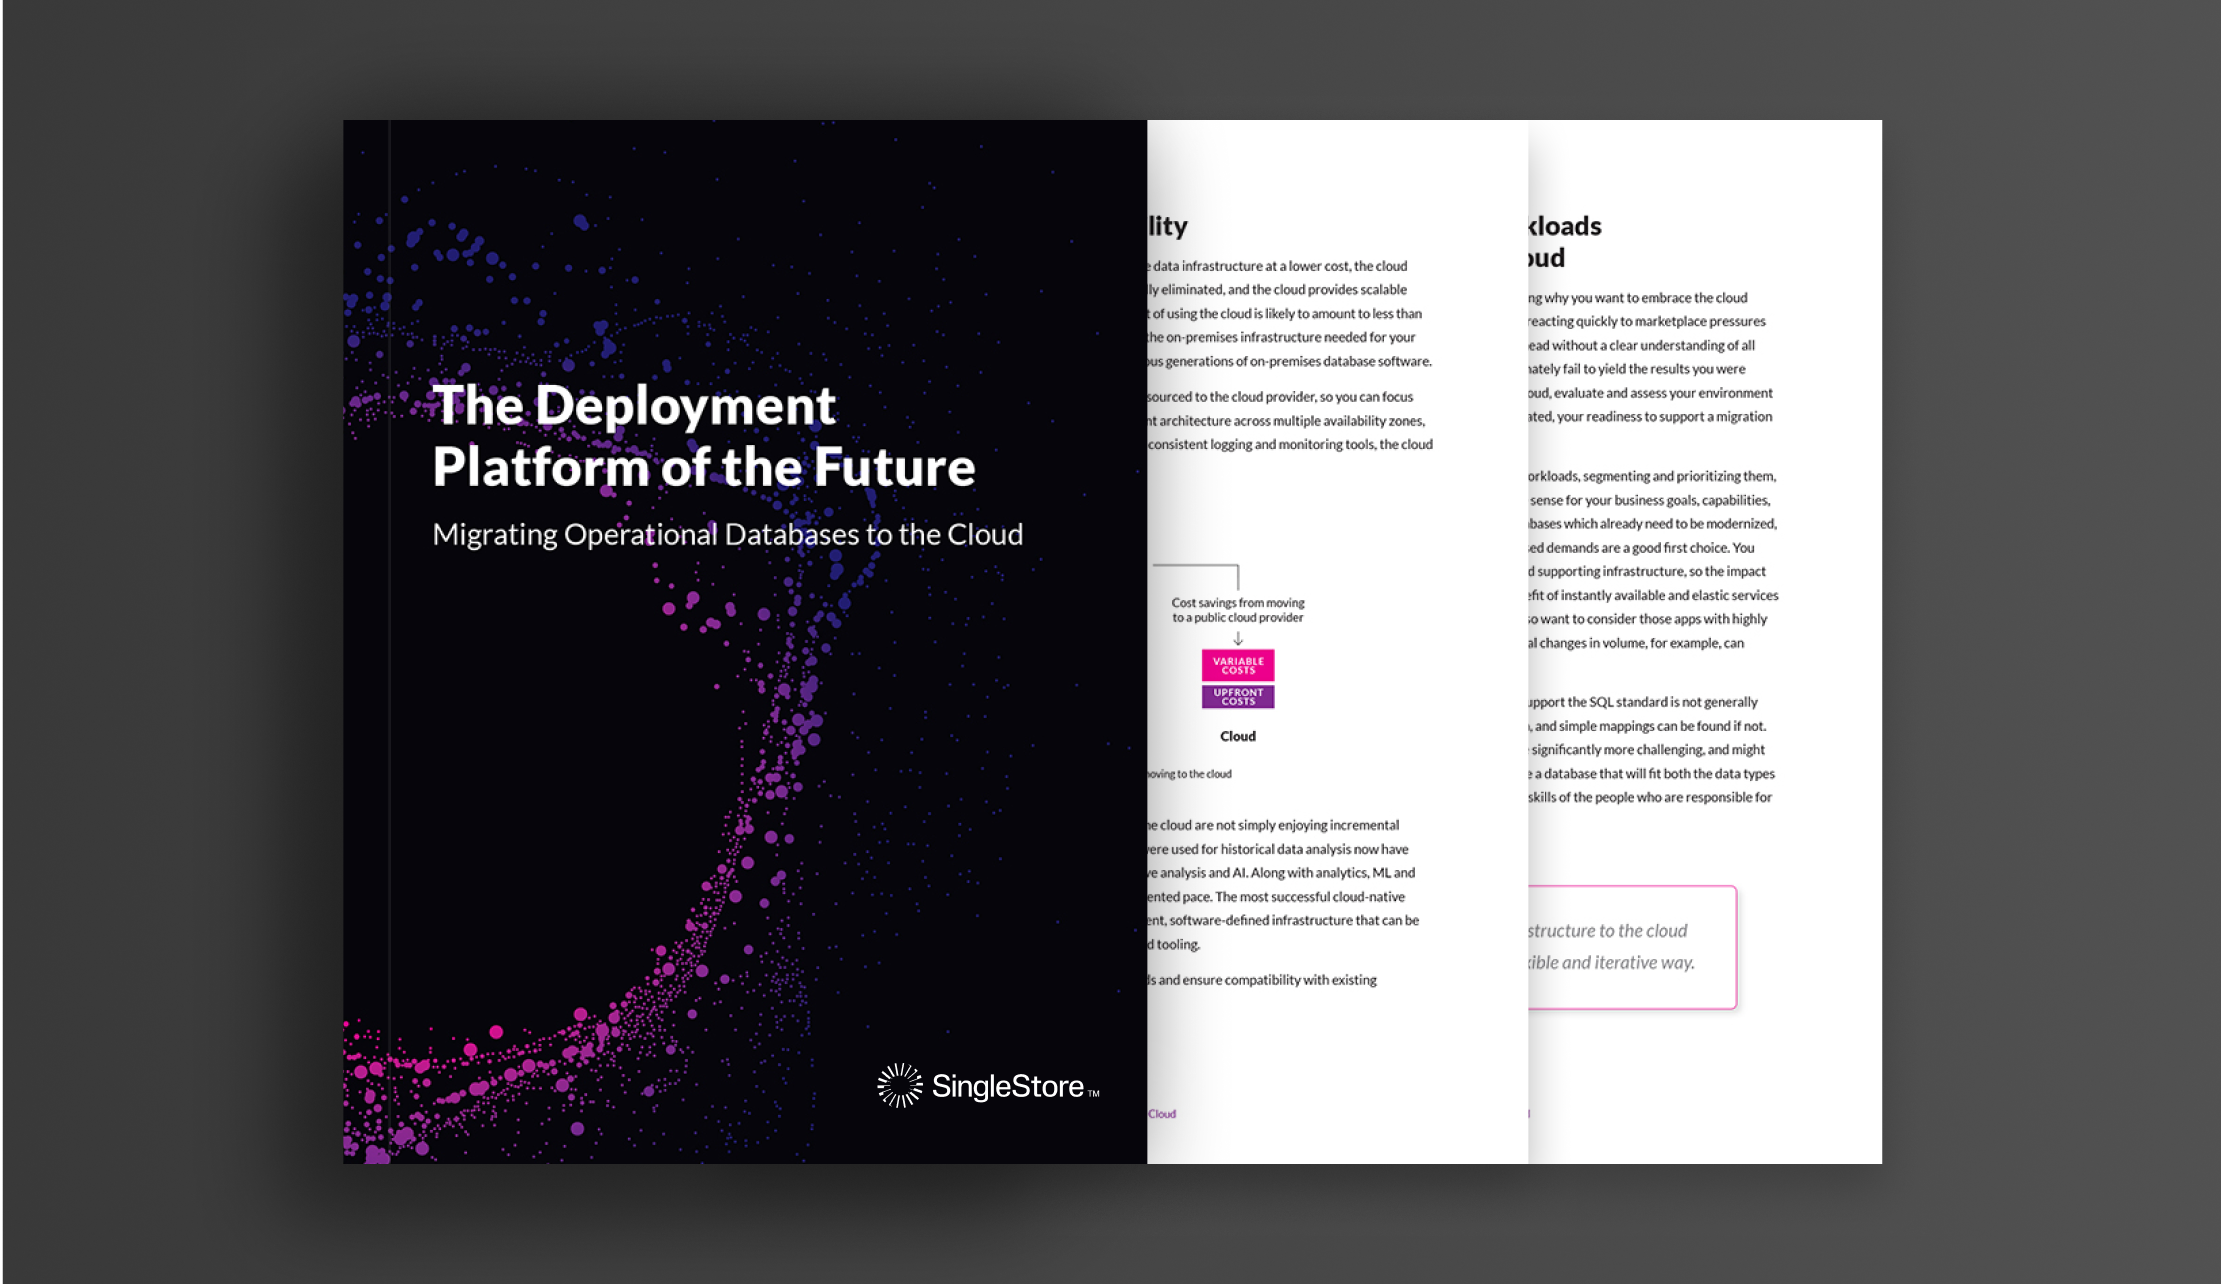Toggle the 'Cost savings from moving' caption
This screenshot has height=1284, width=2221.
click(1236, 610)
